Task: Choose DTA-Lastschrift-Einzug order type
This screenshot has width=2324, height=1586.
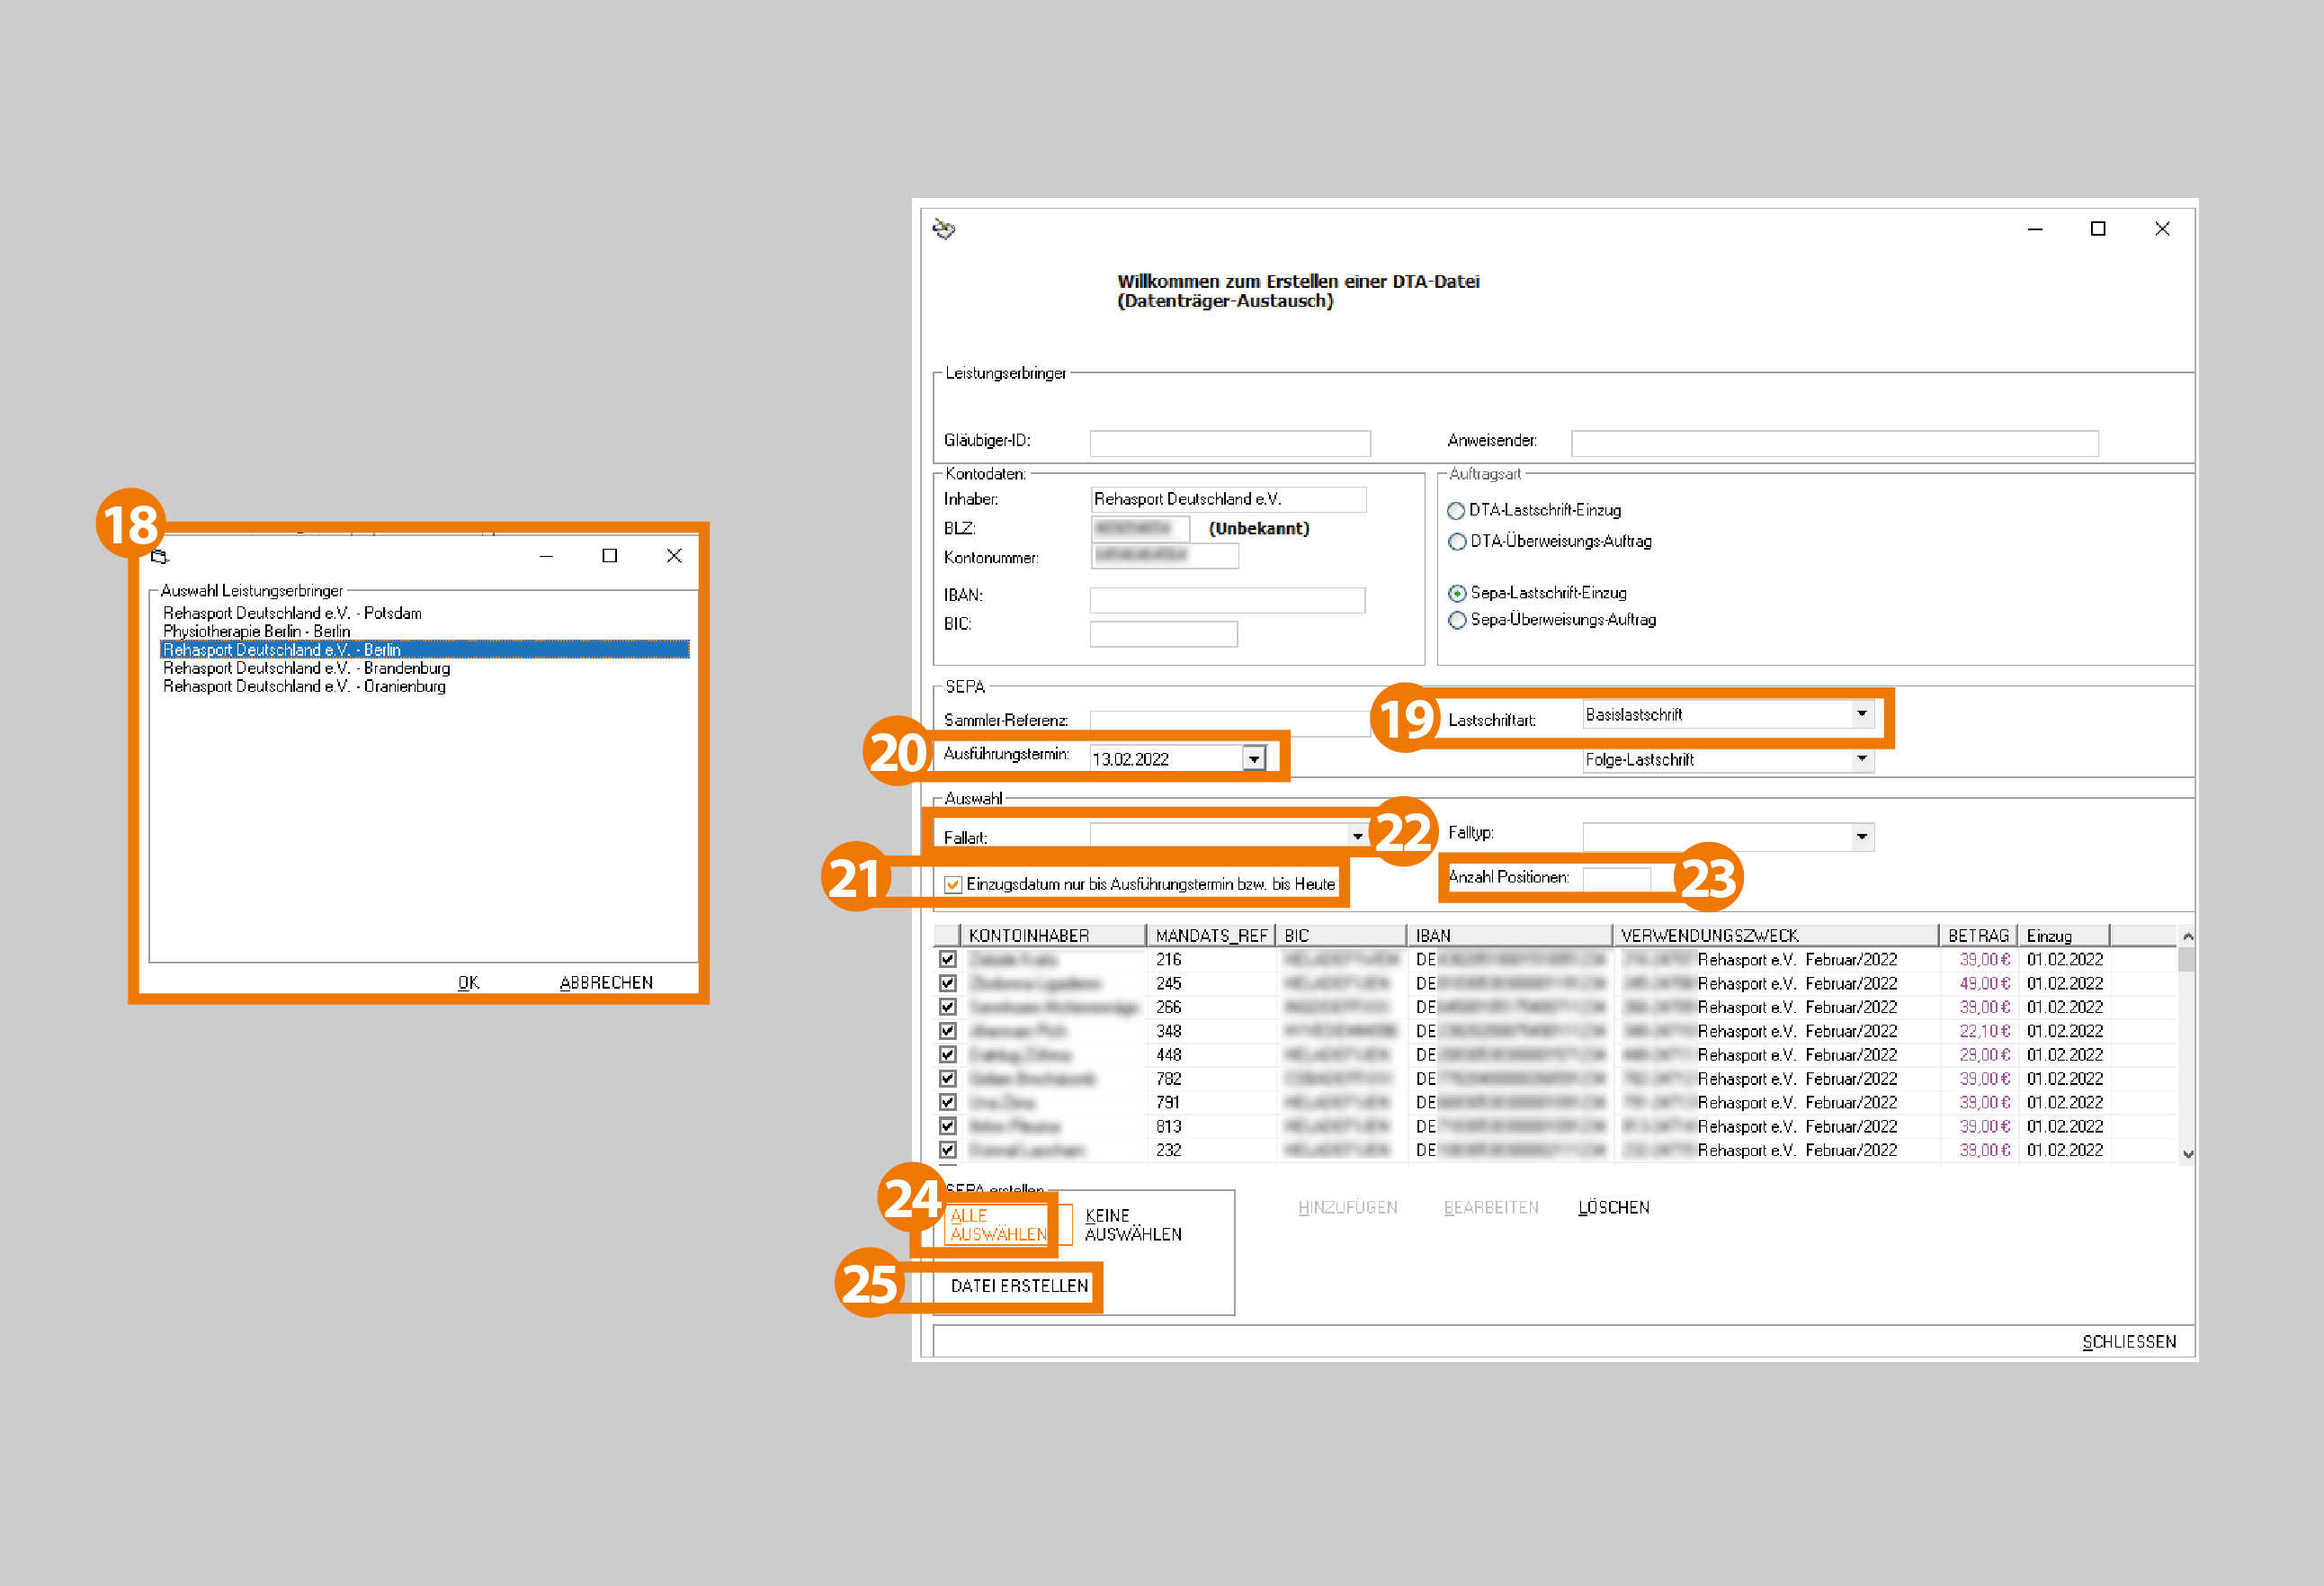Action: point(1456,511)
